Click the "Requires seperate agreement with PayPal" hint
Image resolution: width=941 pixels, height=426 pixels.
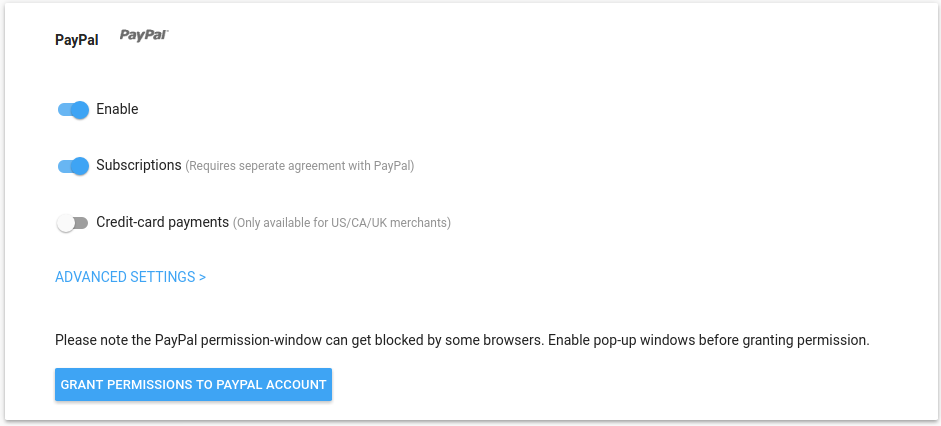[300, 166]
